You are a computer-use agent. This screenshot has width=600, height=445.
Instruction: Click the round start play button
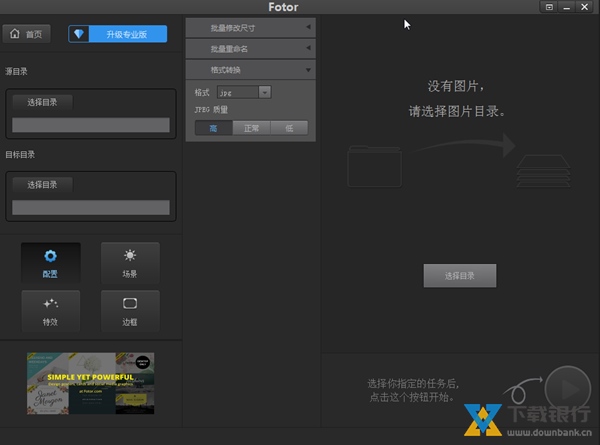[x=567, y=389]
